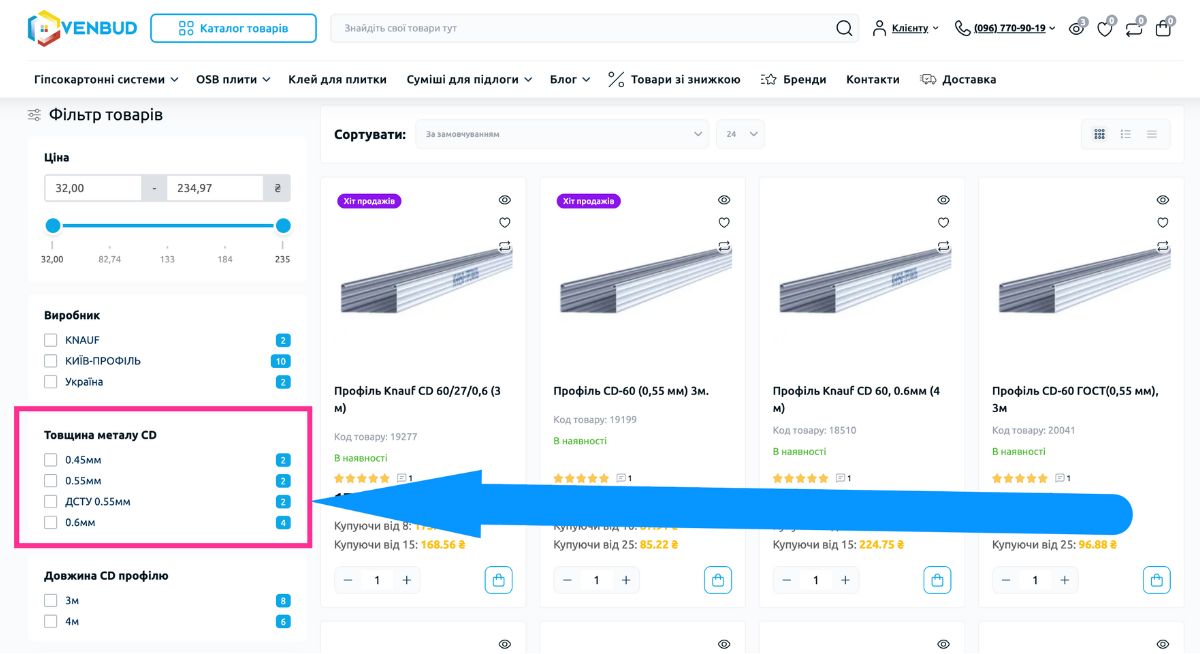Open the Клей для плитки menu item
Viewport: 1200px width, 654px height.
point(337,79)
